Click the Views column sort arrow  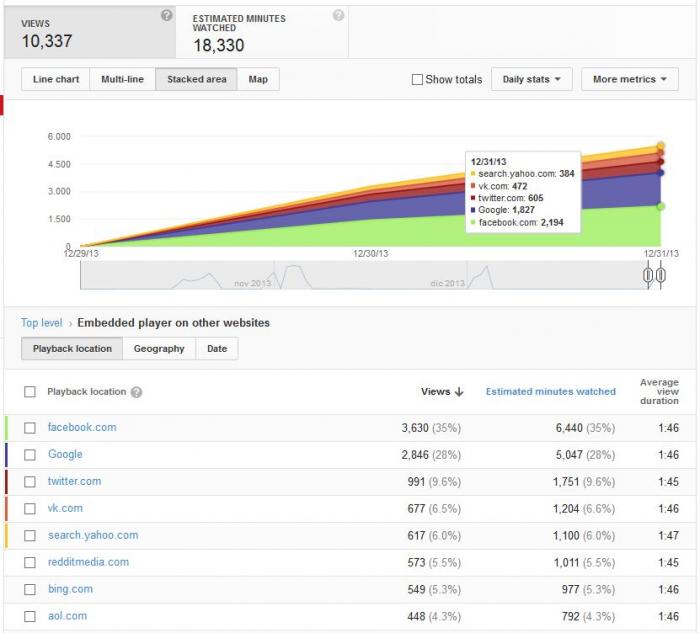click(x=459, y=392)
